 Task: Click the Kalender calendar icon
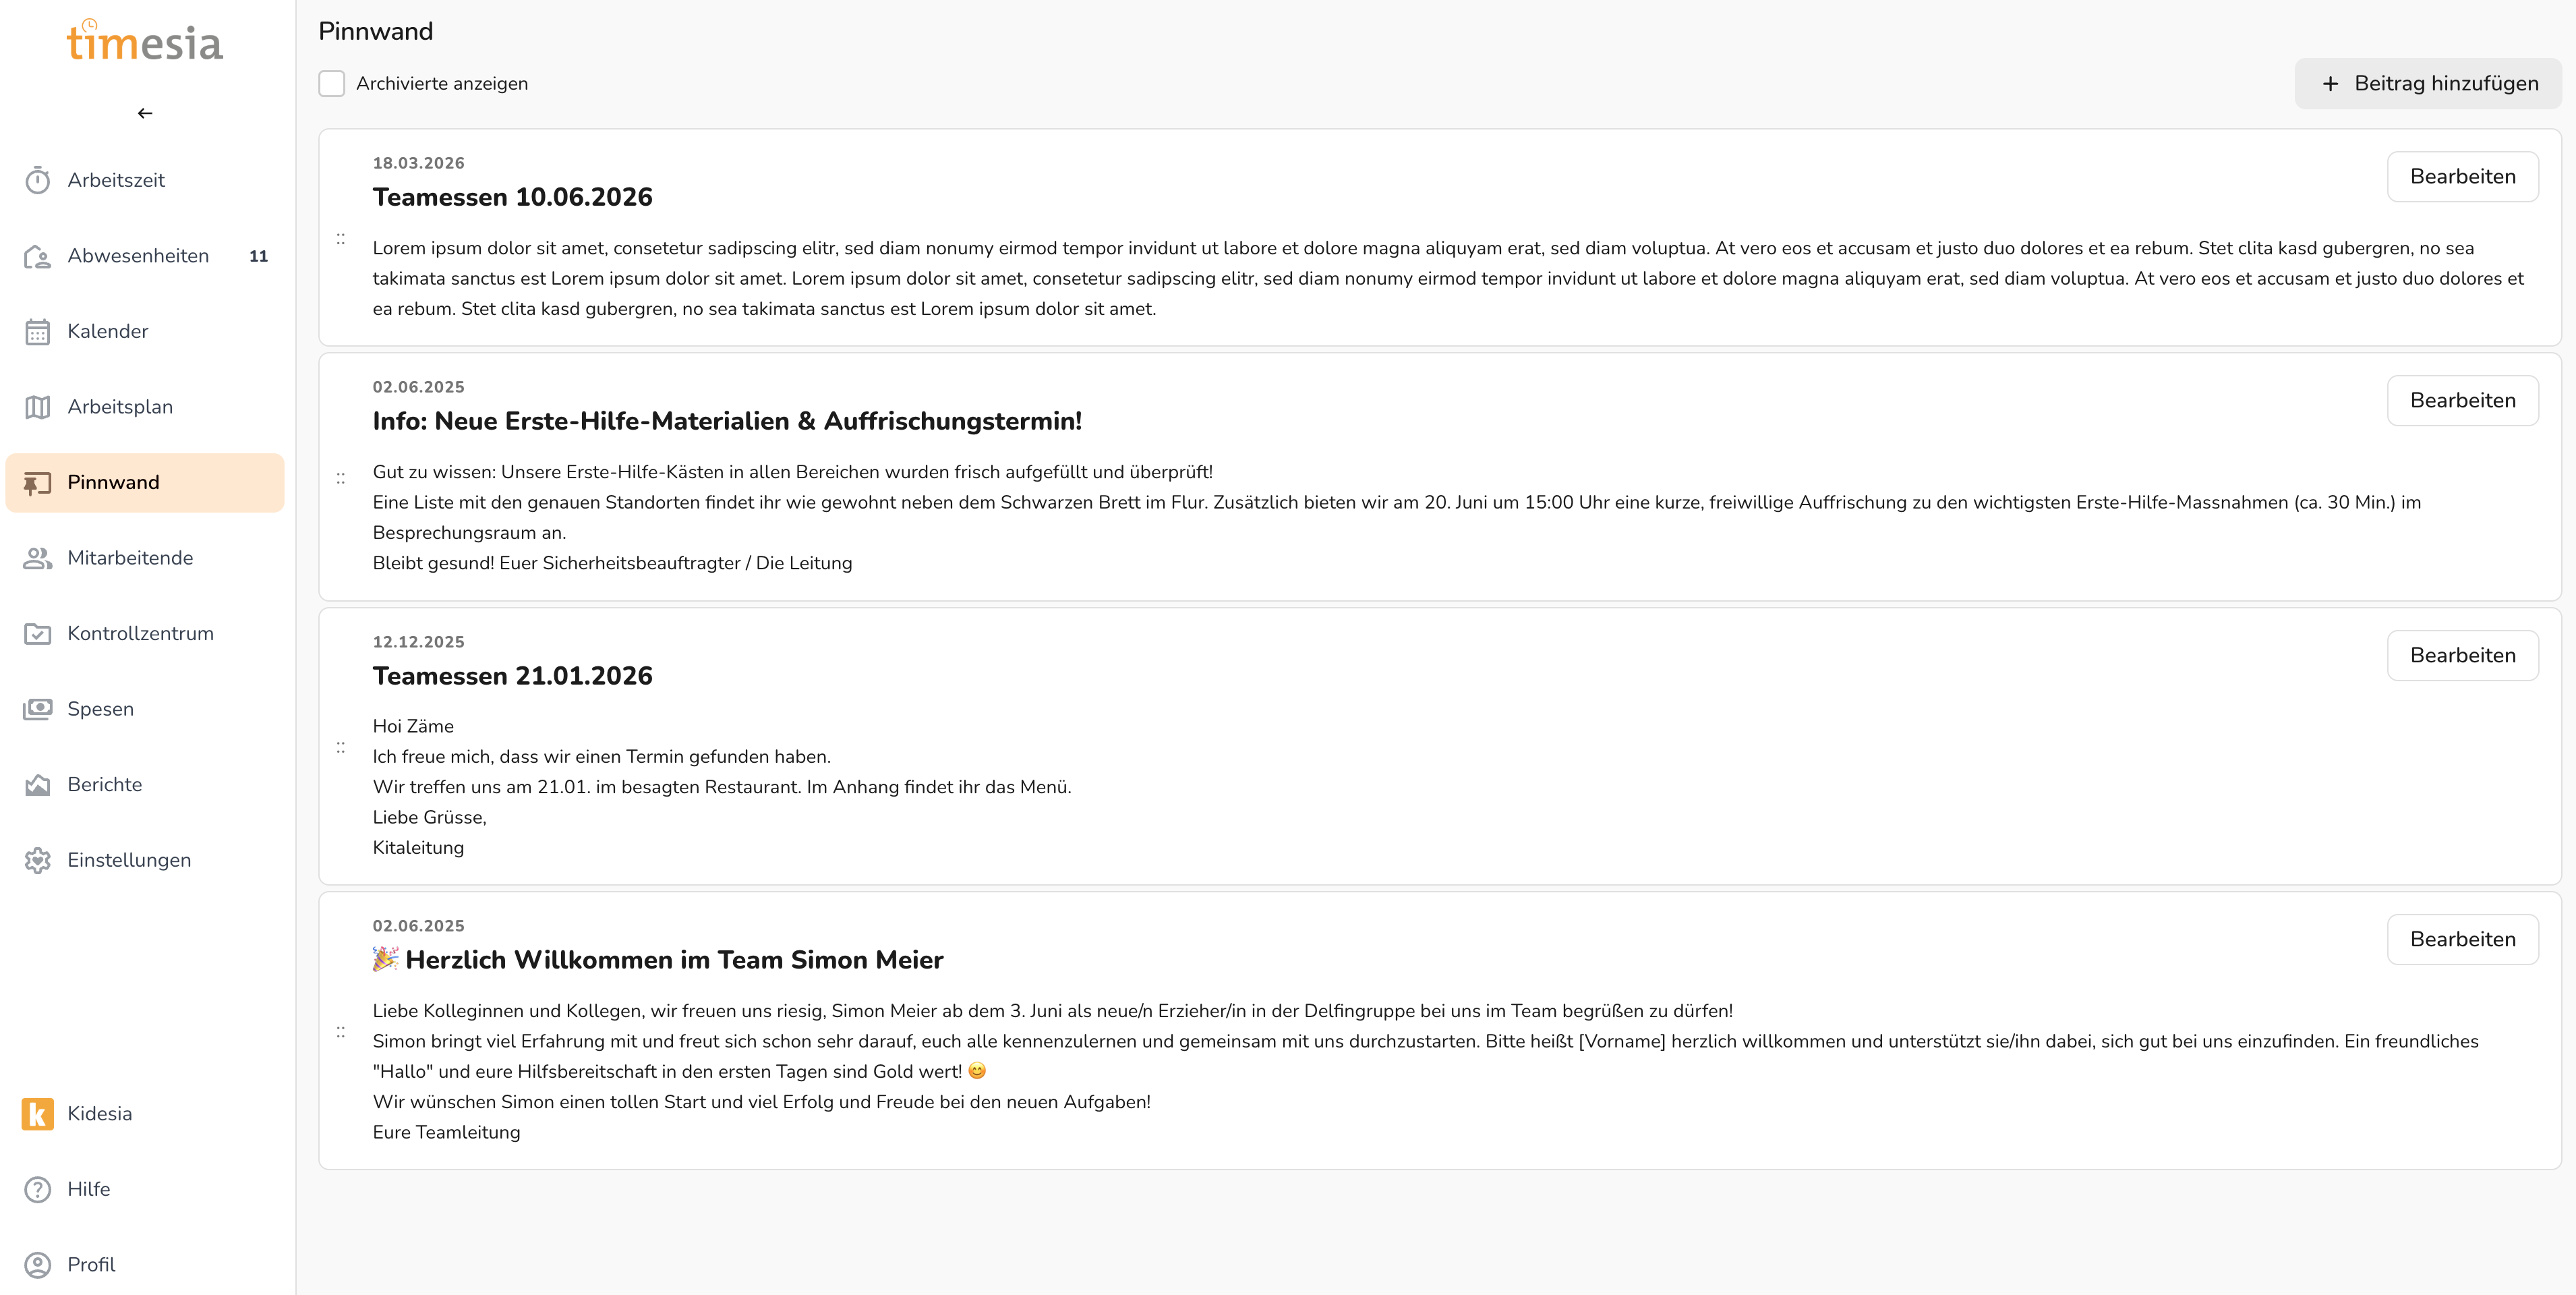tap(38, 332)
